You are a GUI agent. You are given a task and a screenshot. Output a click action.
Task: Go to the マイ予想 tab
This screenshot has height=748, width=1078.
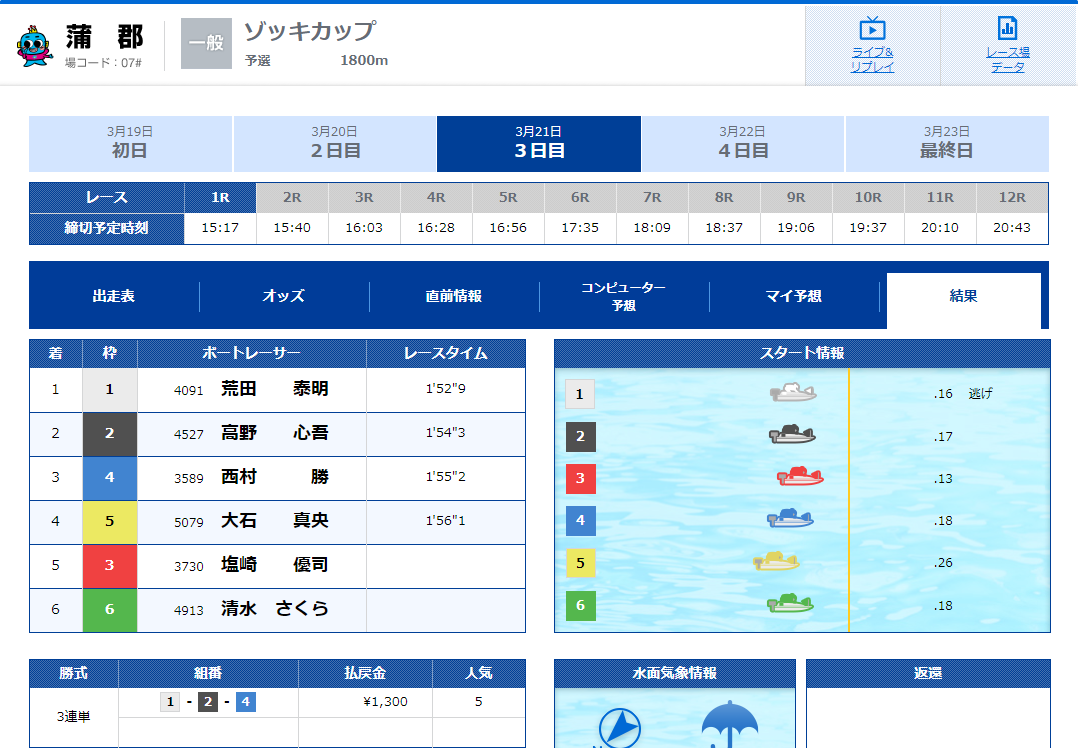coord(794,296)
